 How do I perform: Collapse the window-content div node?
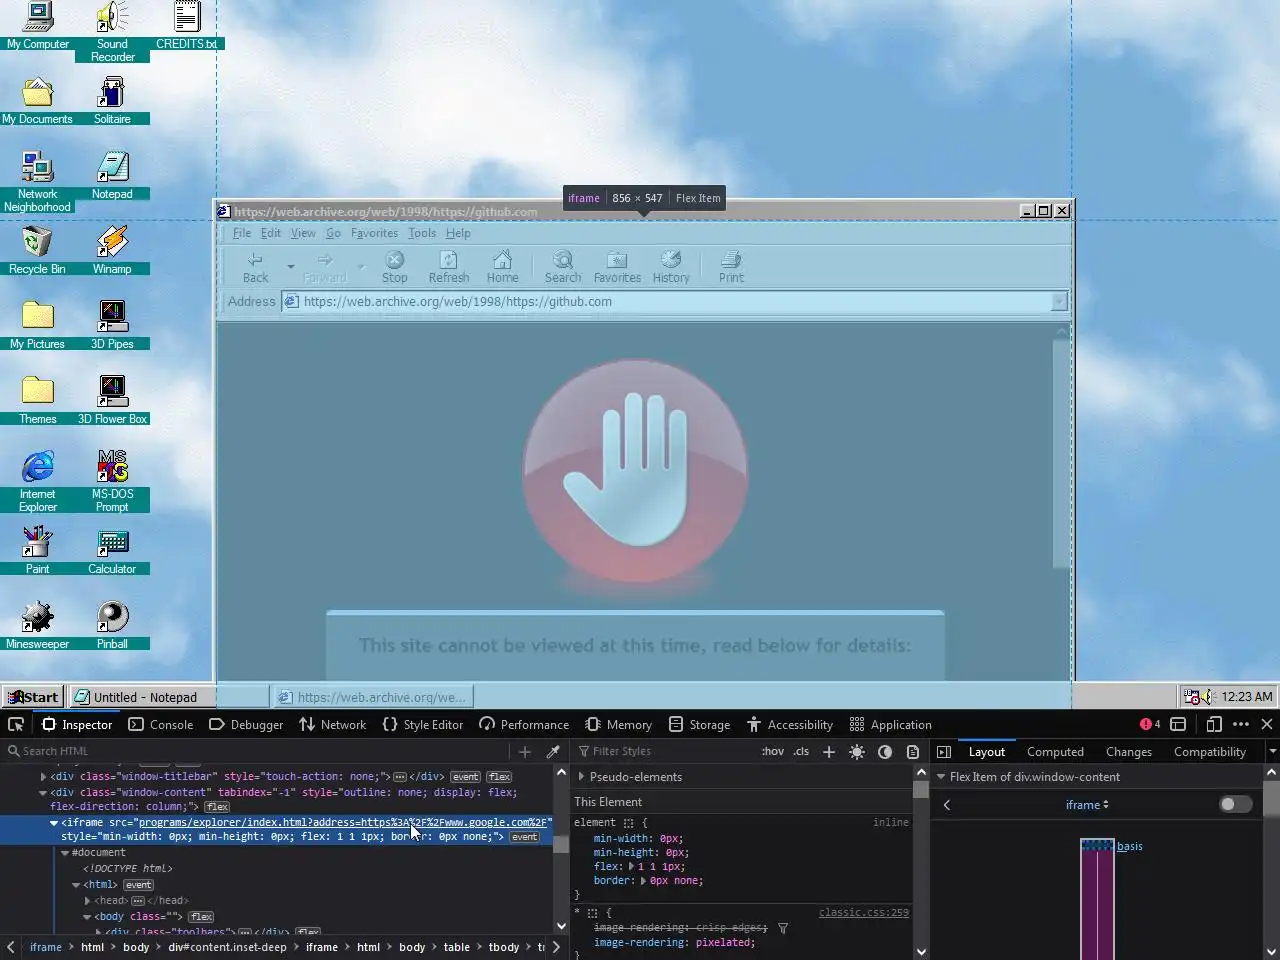click(43, 792)
